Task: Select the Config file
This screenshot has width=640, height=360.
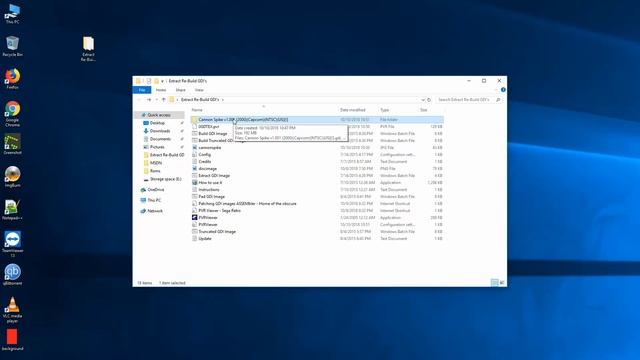Action: tap(204, 155)
